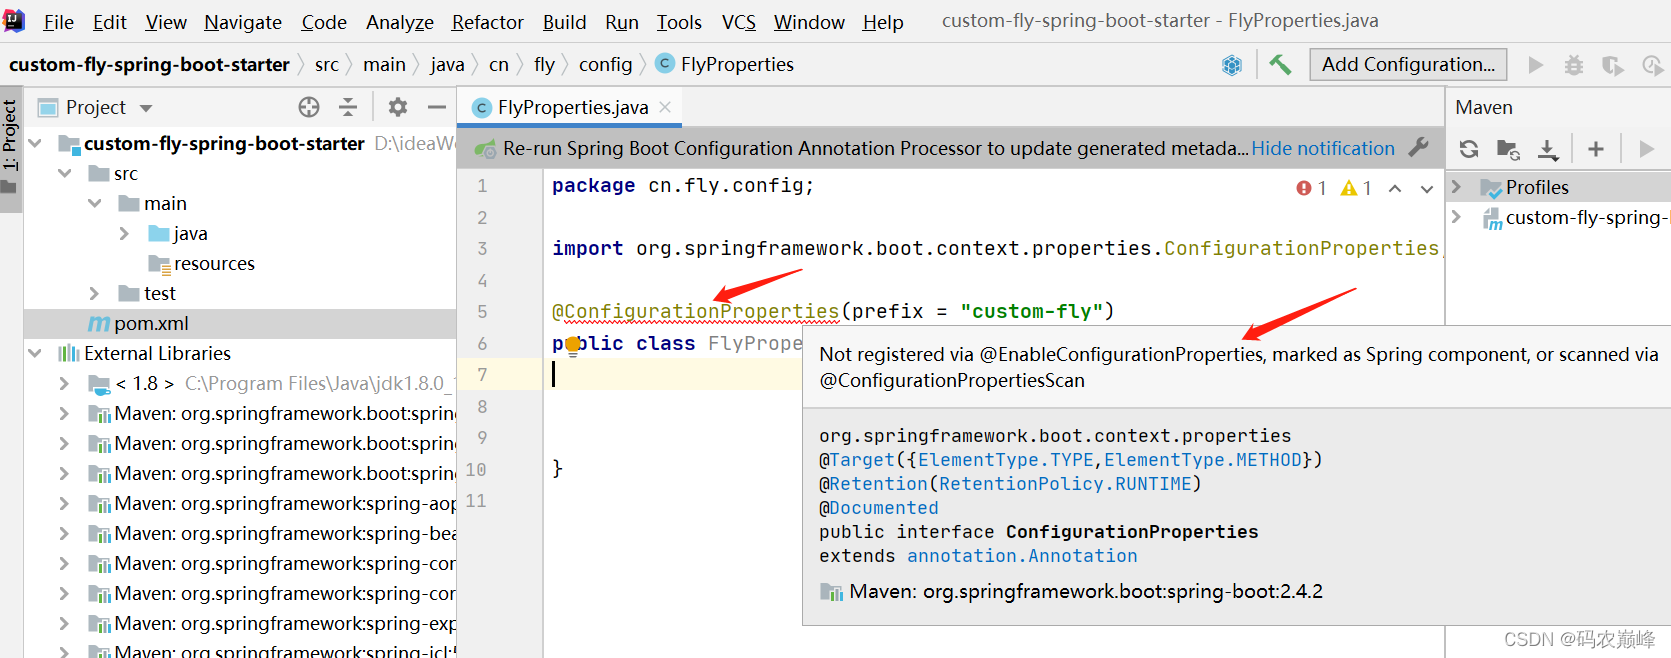Click the Documented link in popup

coord(884,508)
